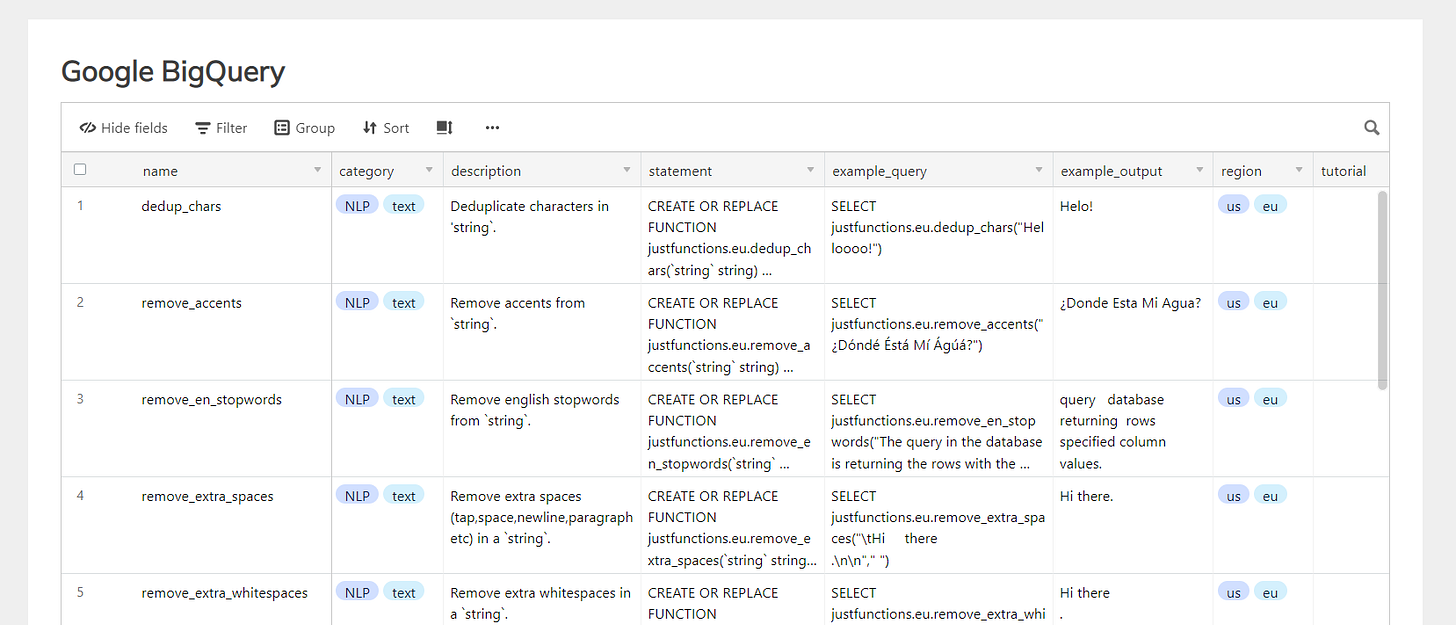1456x625 pixels.
Task: Click the NLP tag in remove_extra_spaces row
Action: coord(357,495)
